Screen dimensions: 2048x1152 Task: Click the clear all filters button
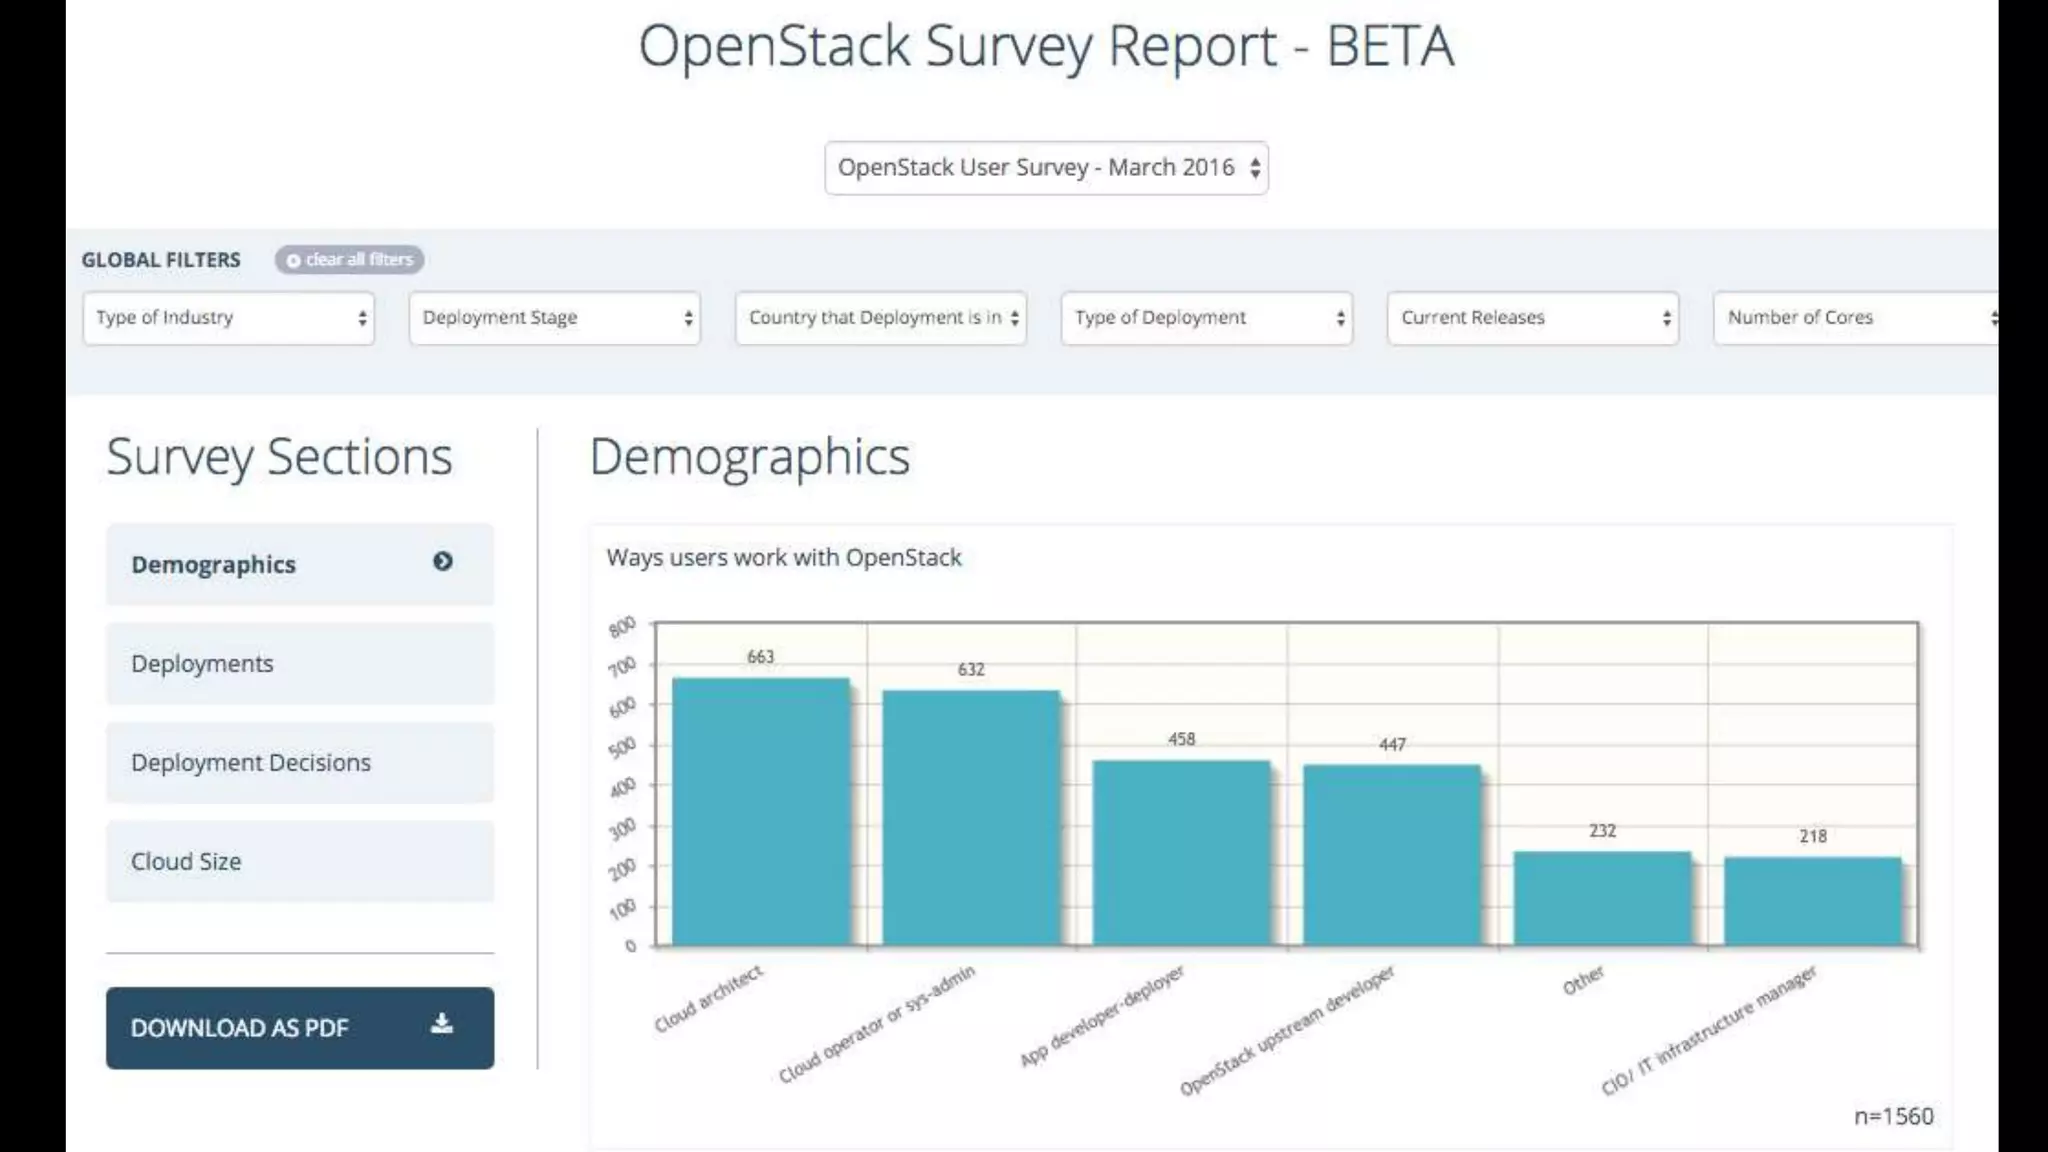[351, 260]
